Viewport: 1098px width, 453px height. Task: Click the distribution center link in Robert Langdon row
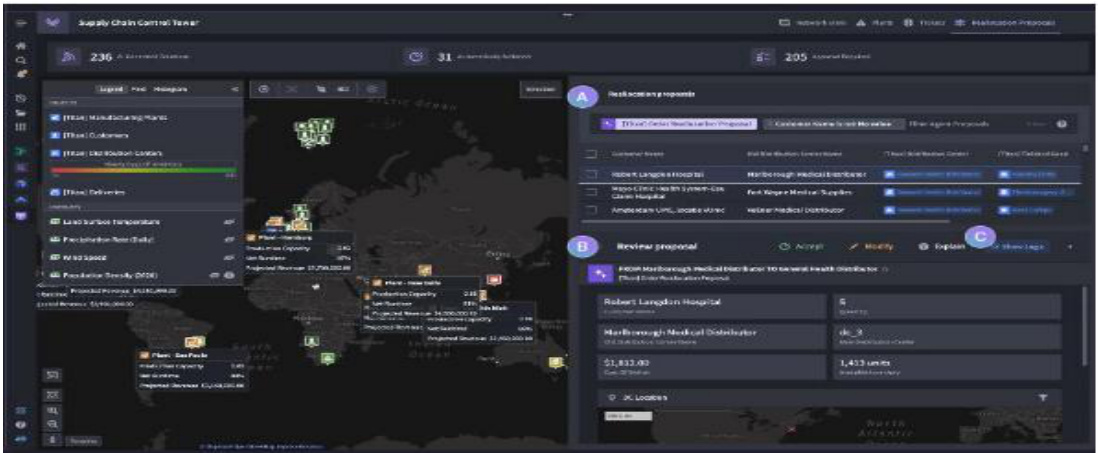[x=932, y=174]
